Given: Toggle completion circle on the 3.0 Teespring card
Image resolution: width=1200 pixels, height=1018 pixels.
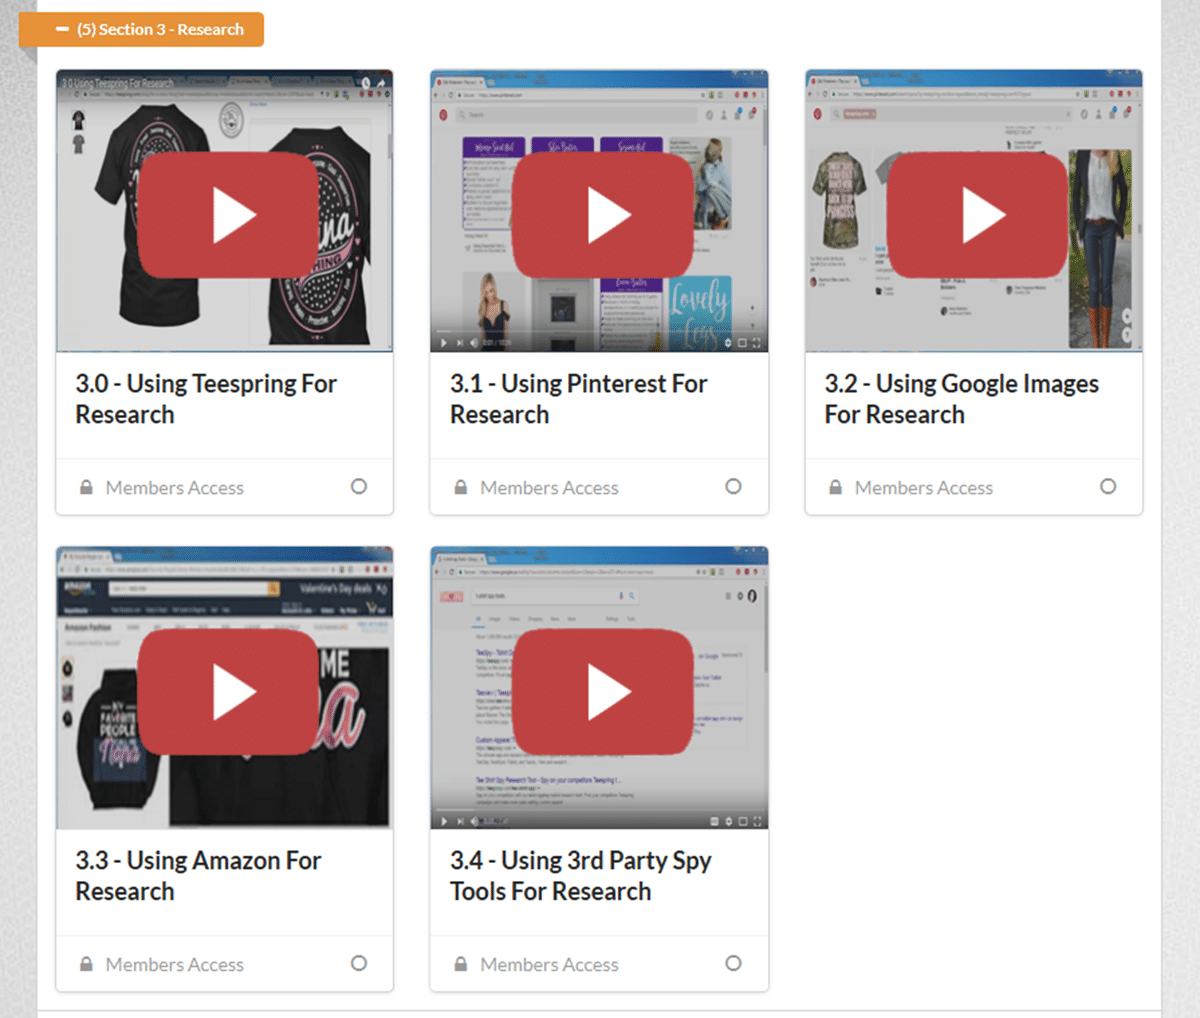Looking at the screenshot, I should (x=359, y=487).
